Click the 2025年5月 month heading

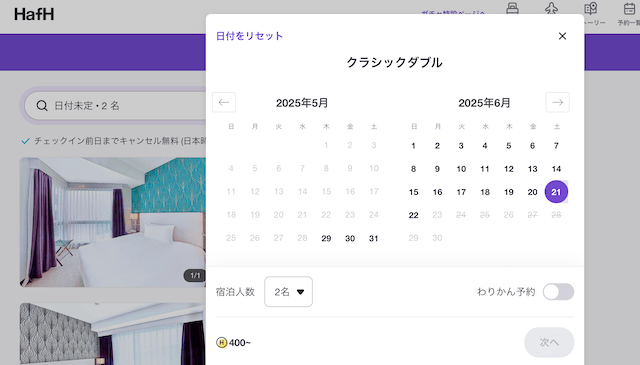(302, 103)
